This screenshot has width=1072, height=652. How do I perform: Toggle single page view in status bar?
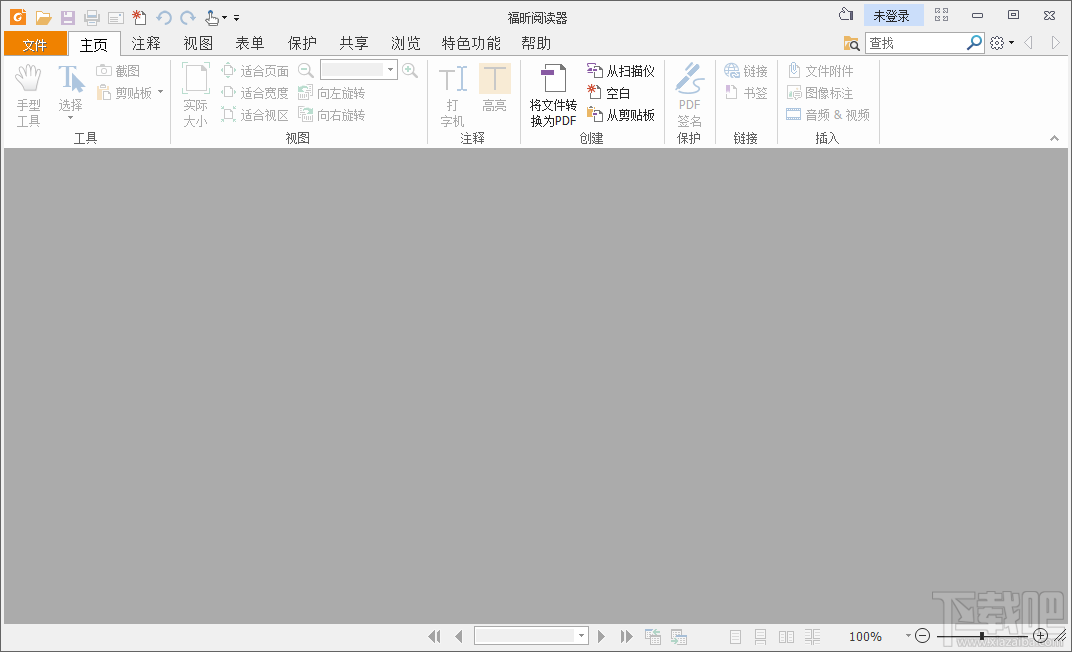(735, 636)
